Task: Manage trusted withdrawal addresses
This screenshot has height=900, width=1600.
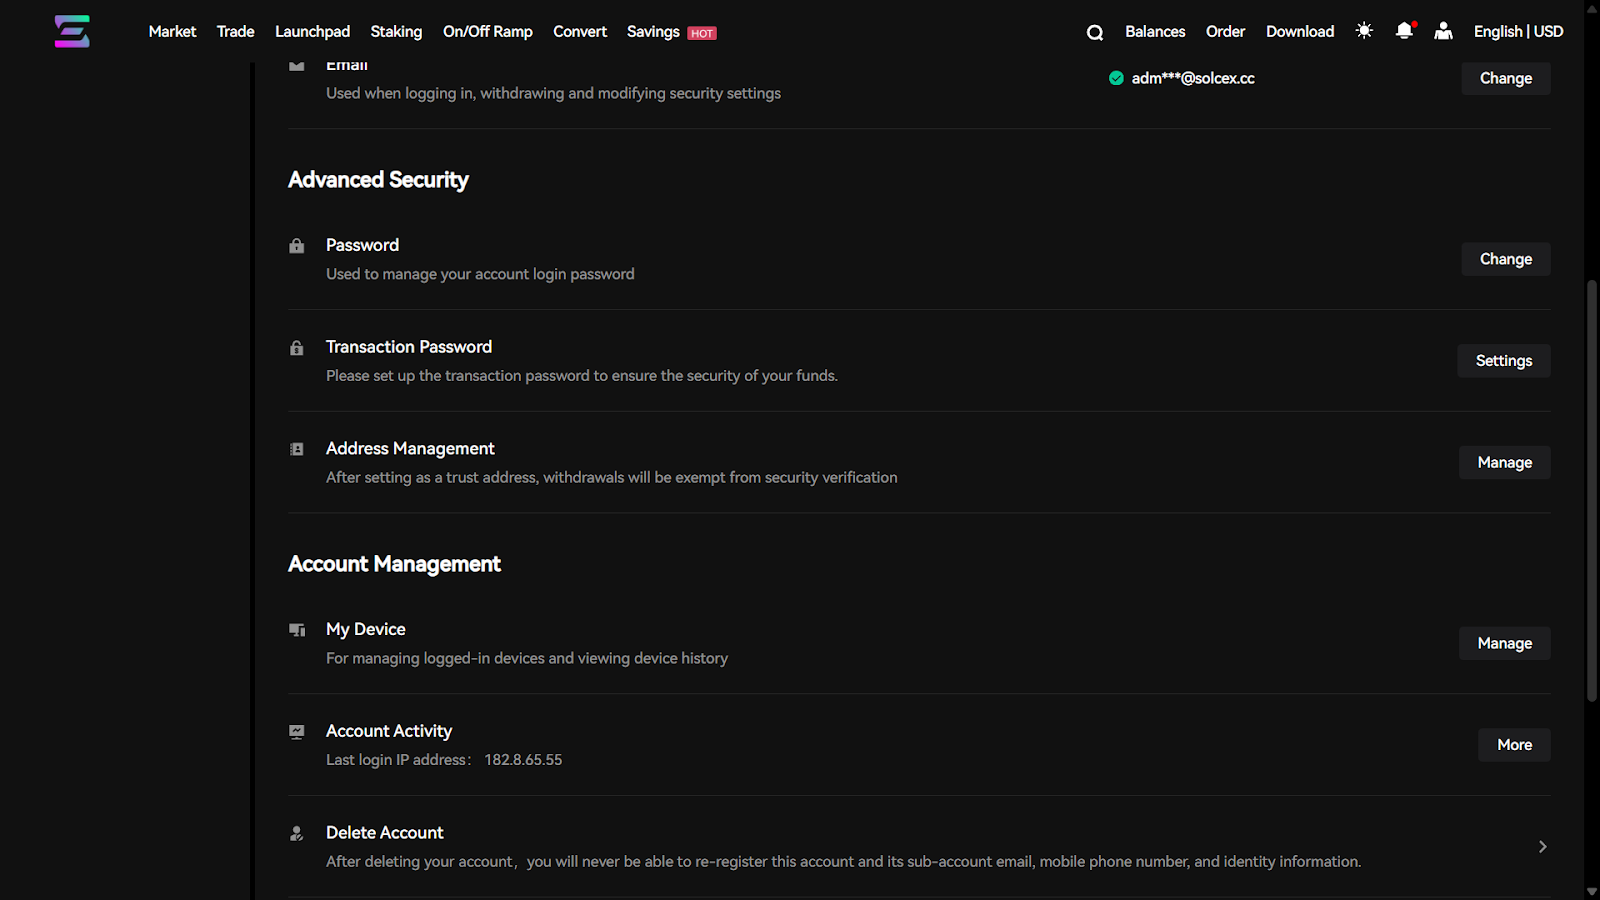Action: [1504, 463]
